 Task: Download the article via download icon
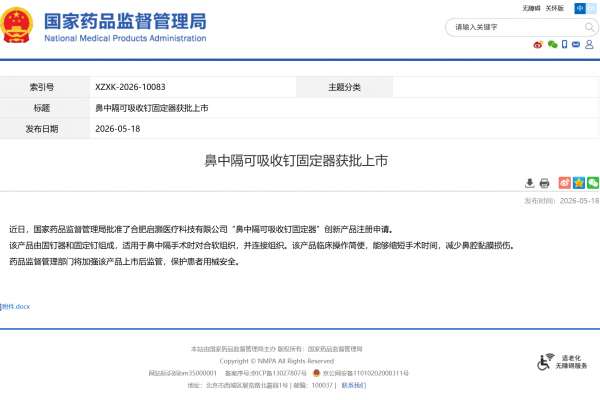pyautogui.click(x=529, y=183)
